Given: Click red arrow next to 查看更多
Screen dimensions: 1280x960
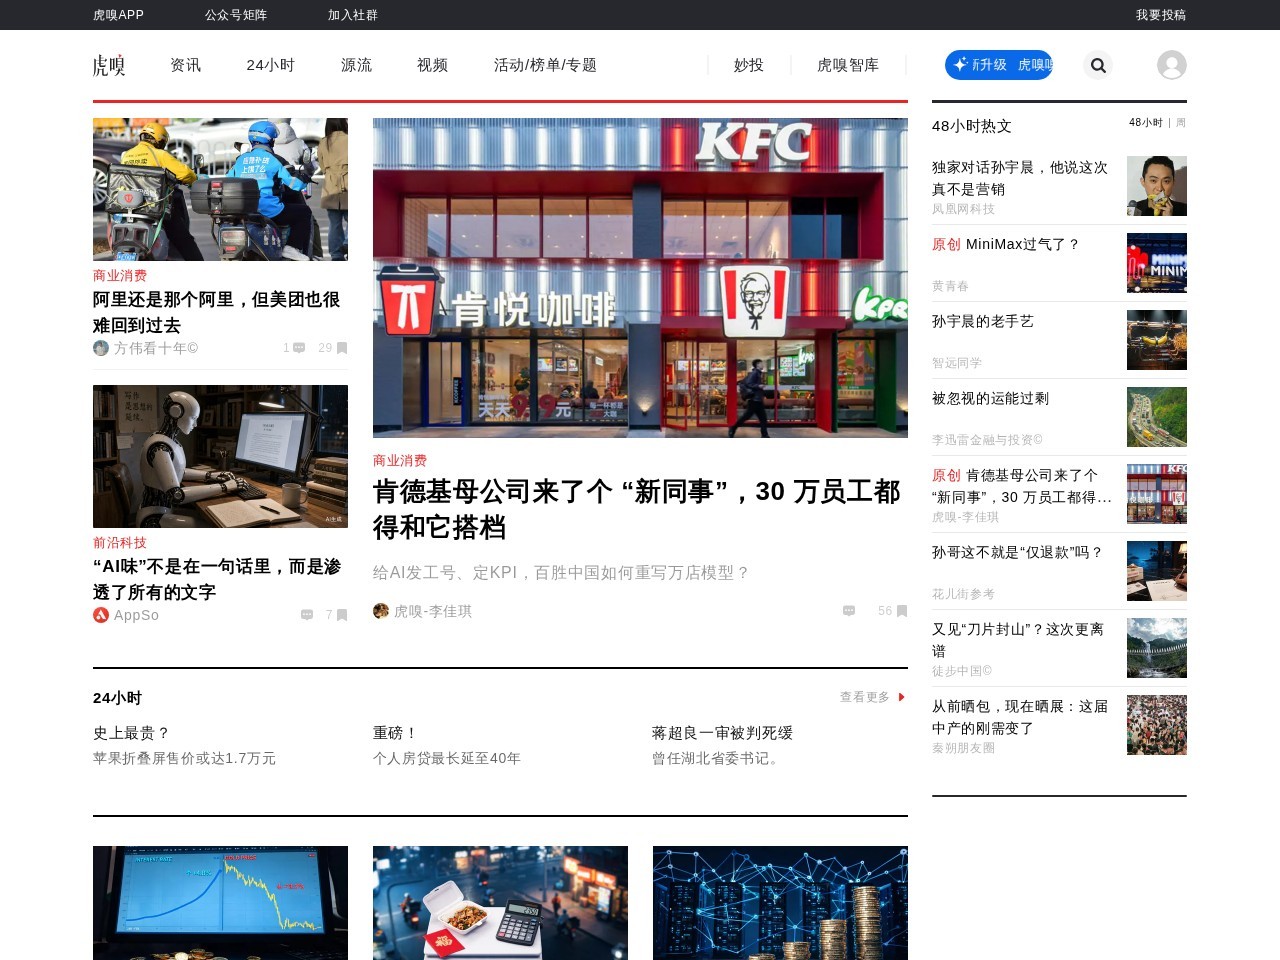Looking at the screenshot, I should tap(902, 697).
